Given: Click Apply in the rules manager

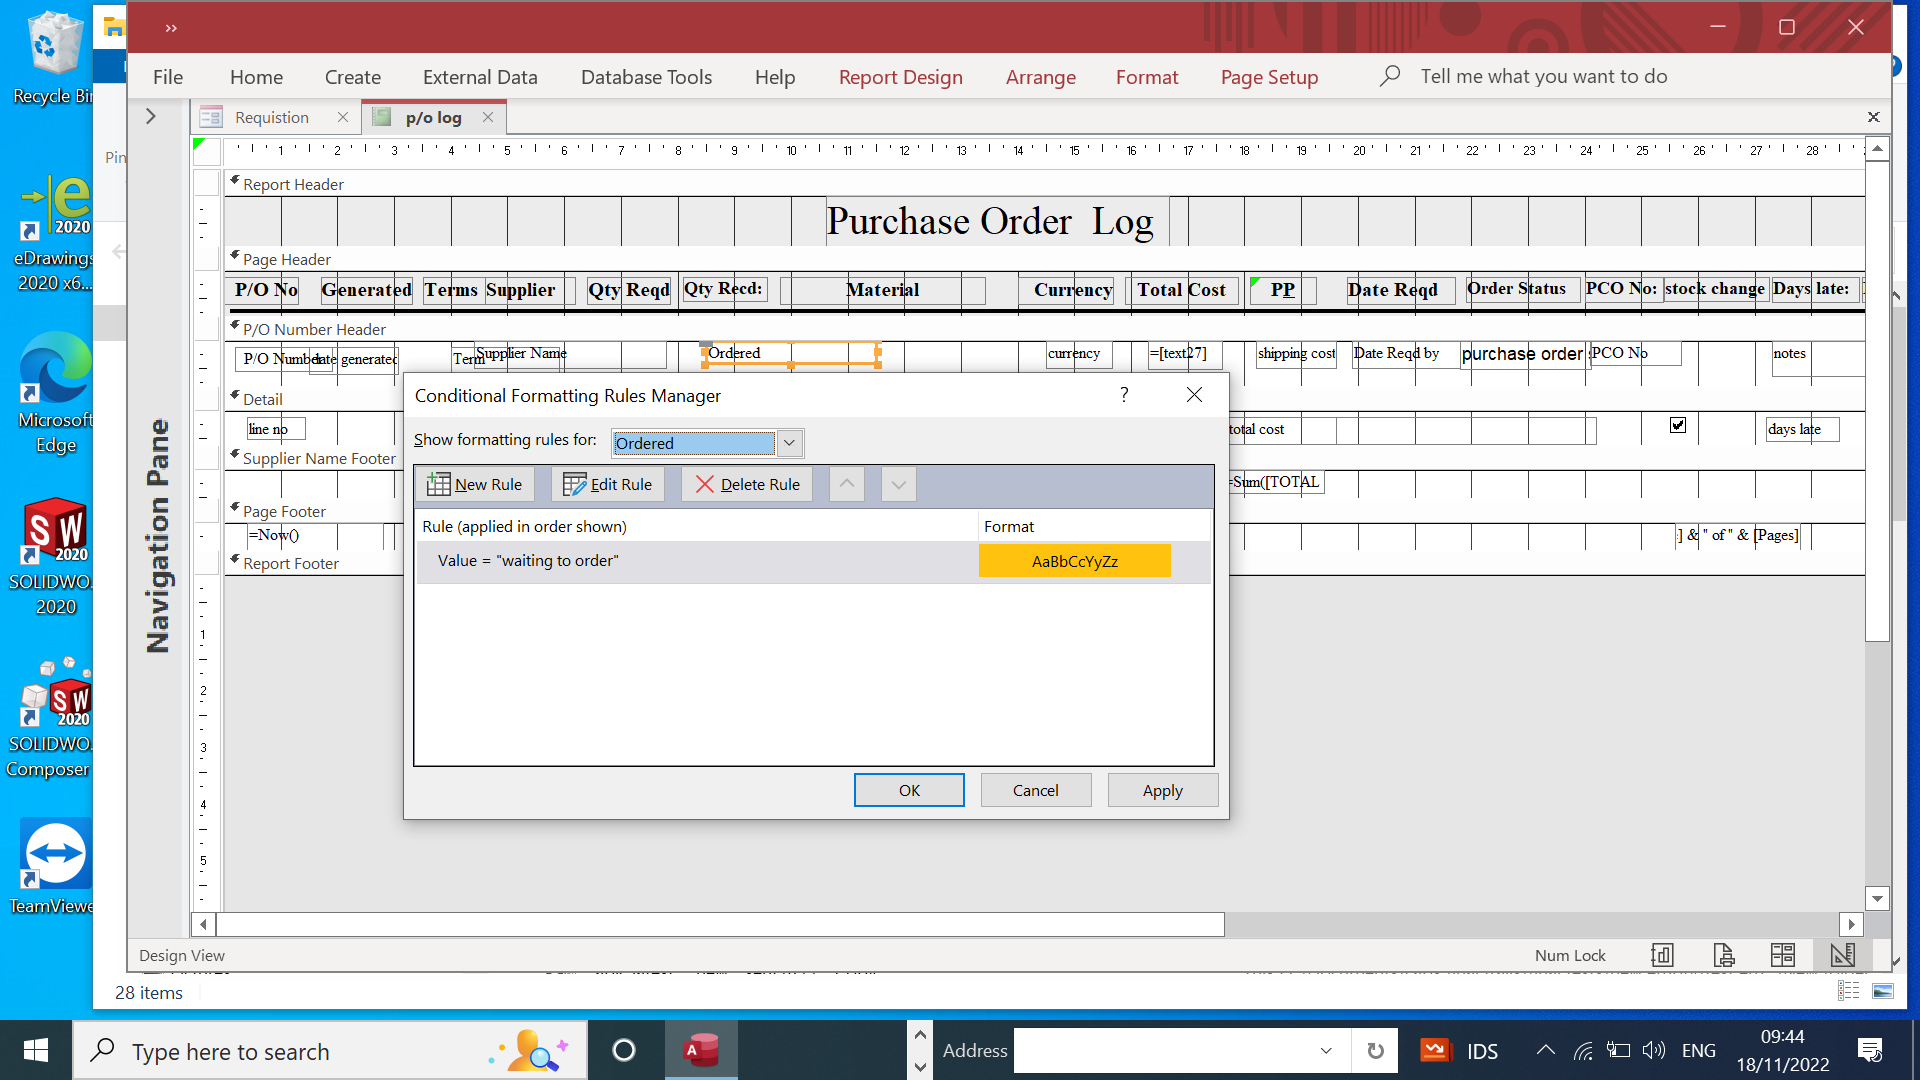Looking at the screenshot, I should [1163, 790].
